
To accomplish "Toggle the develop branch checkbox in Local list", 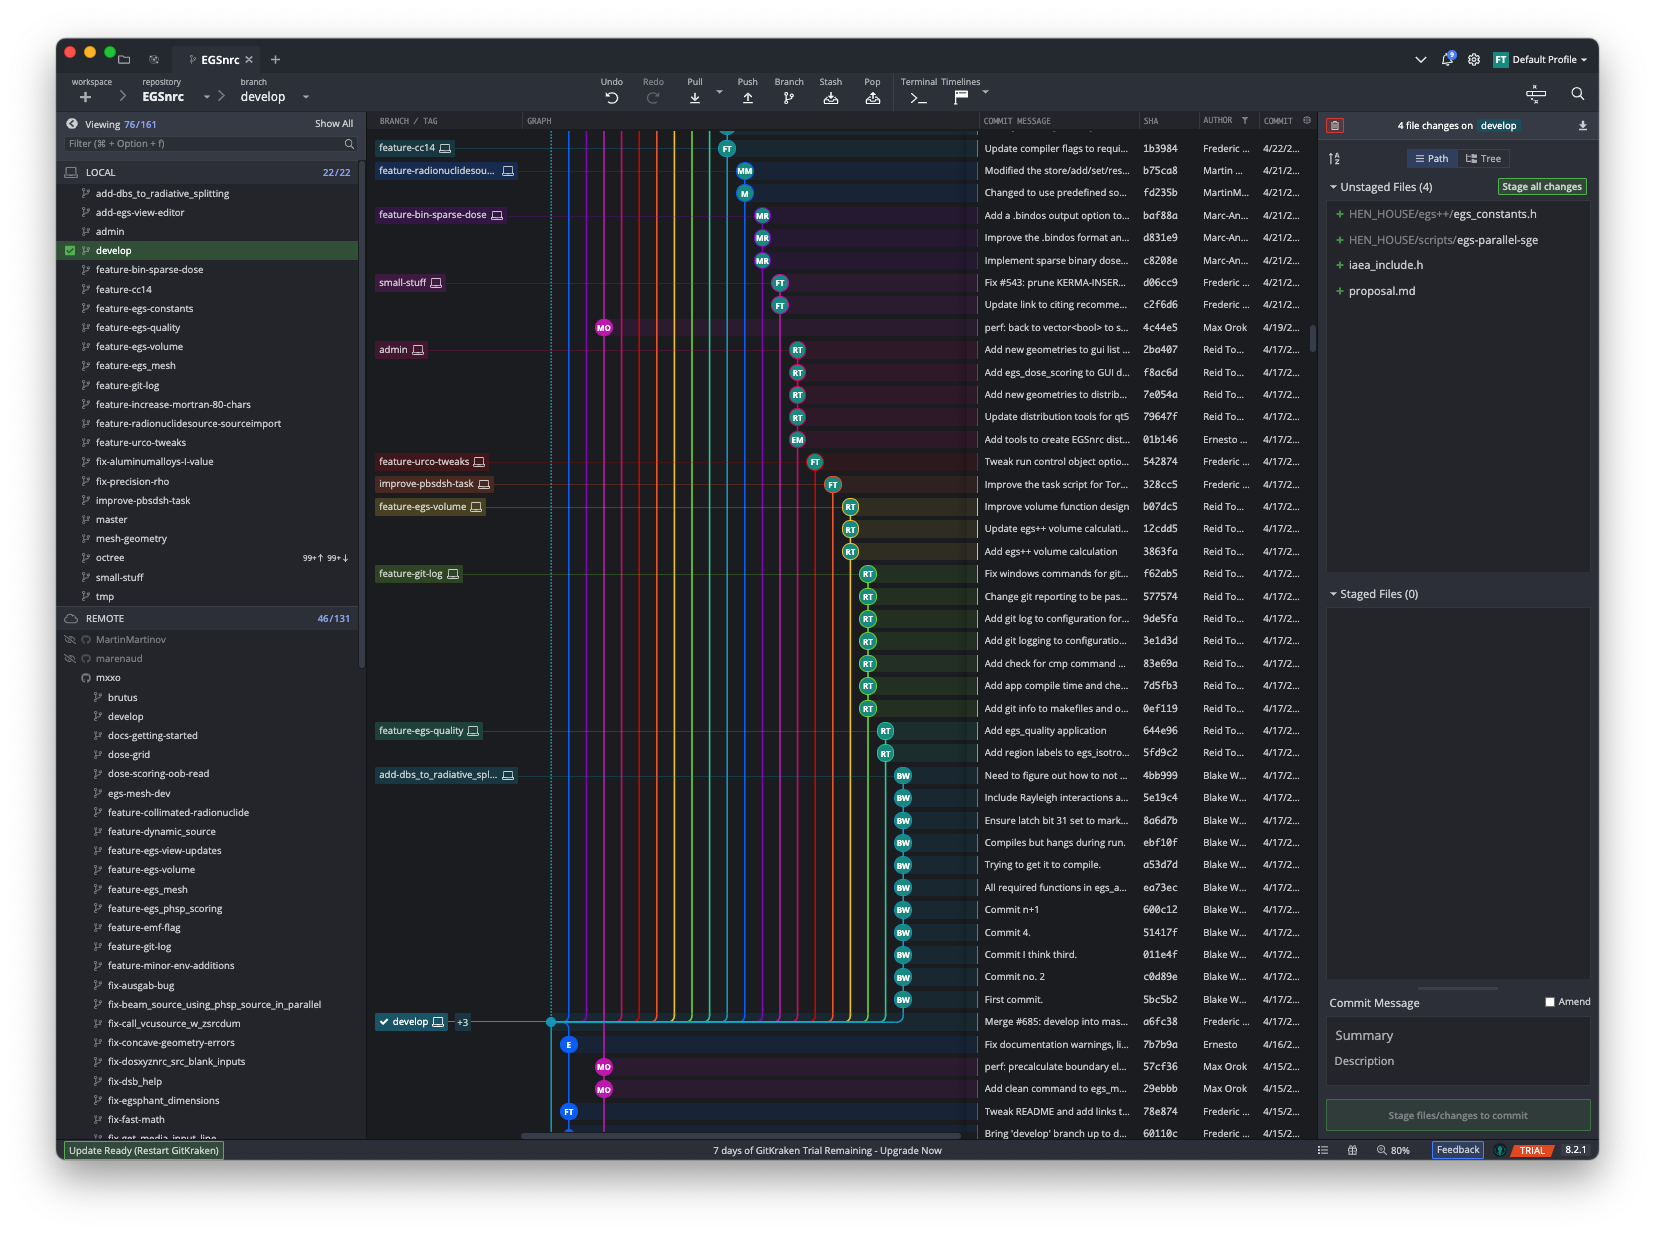I will [x=70, y=251].
